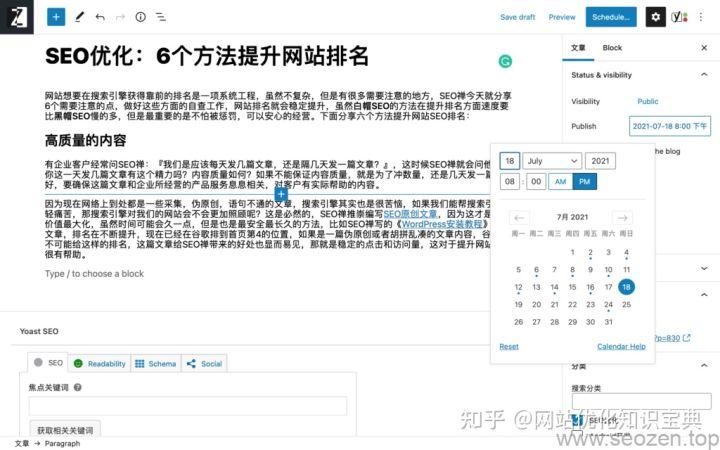Image resolution: width=720 pixels, height=450 pixels.
Task: Click the Schedule... button
Action: (x=610, y=17)
